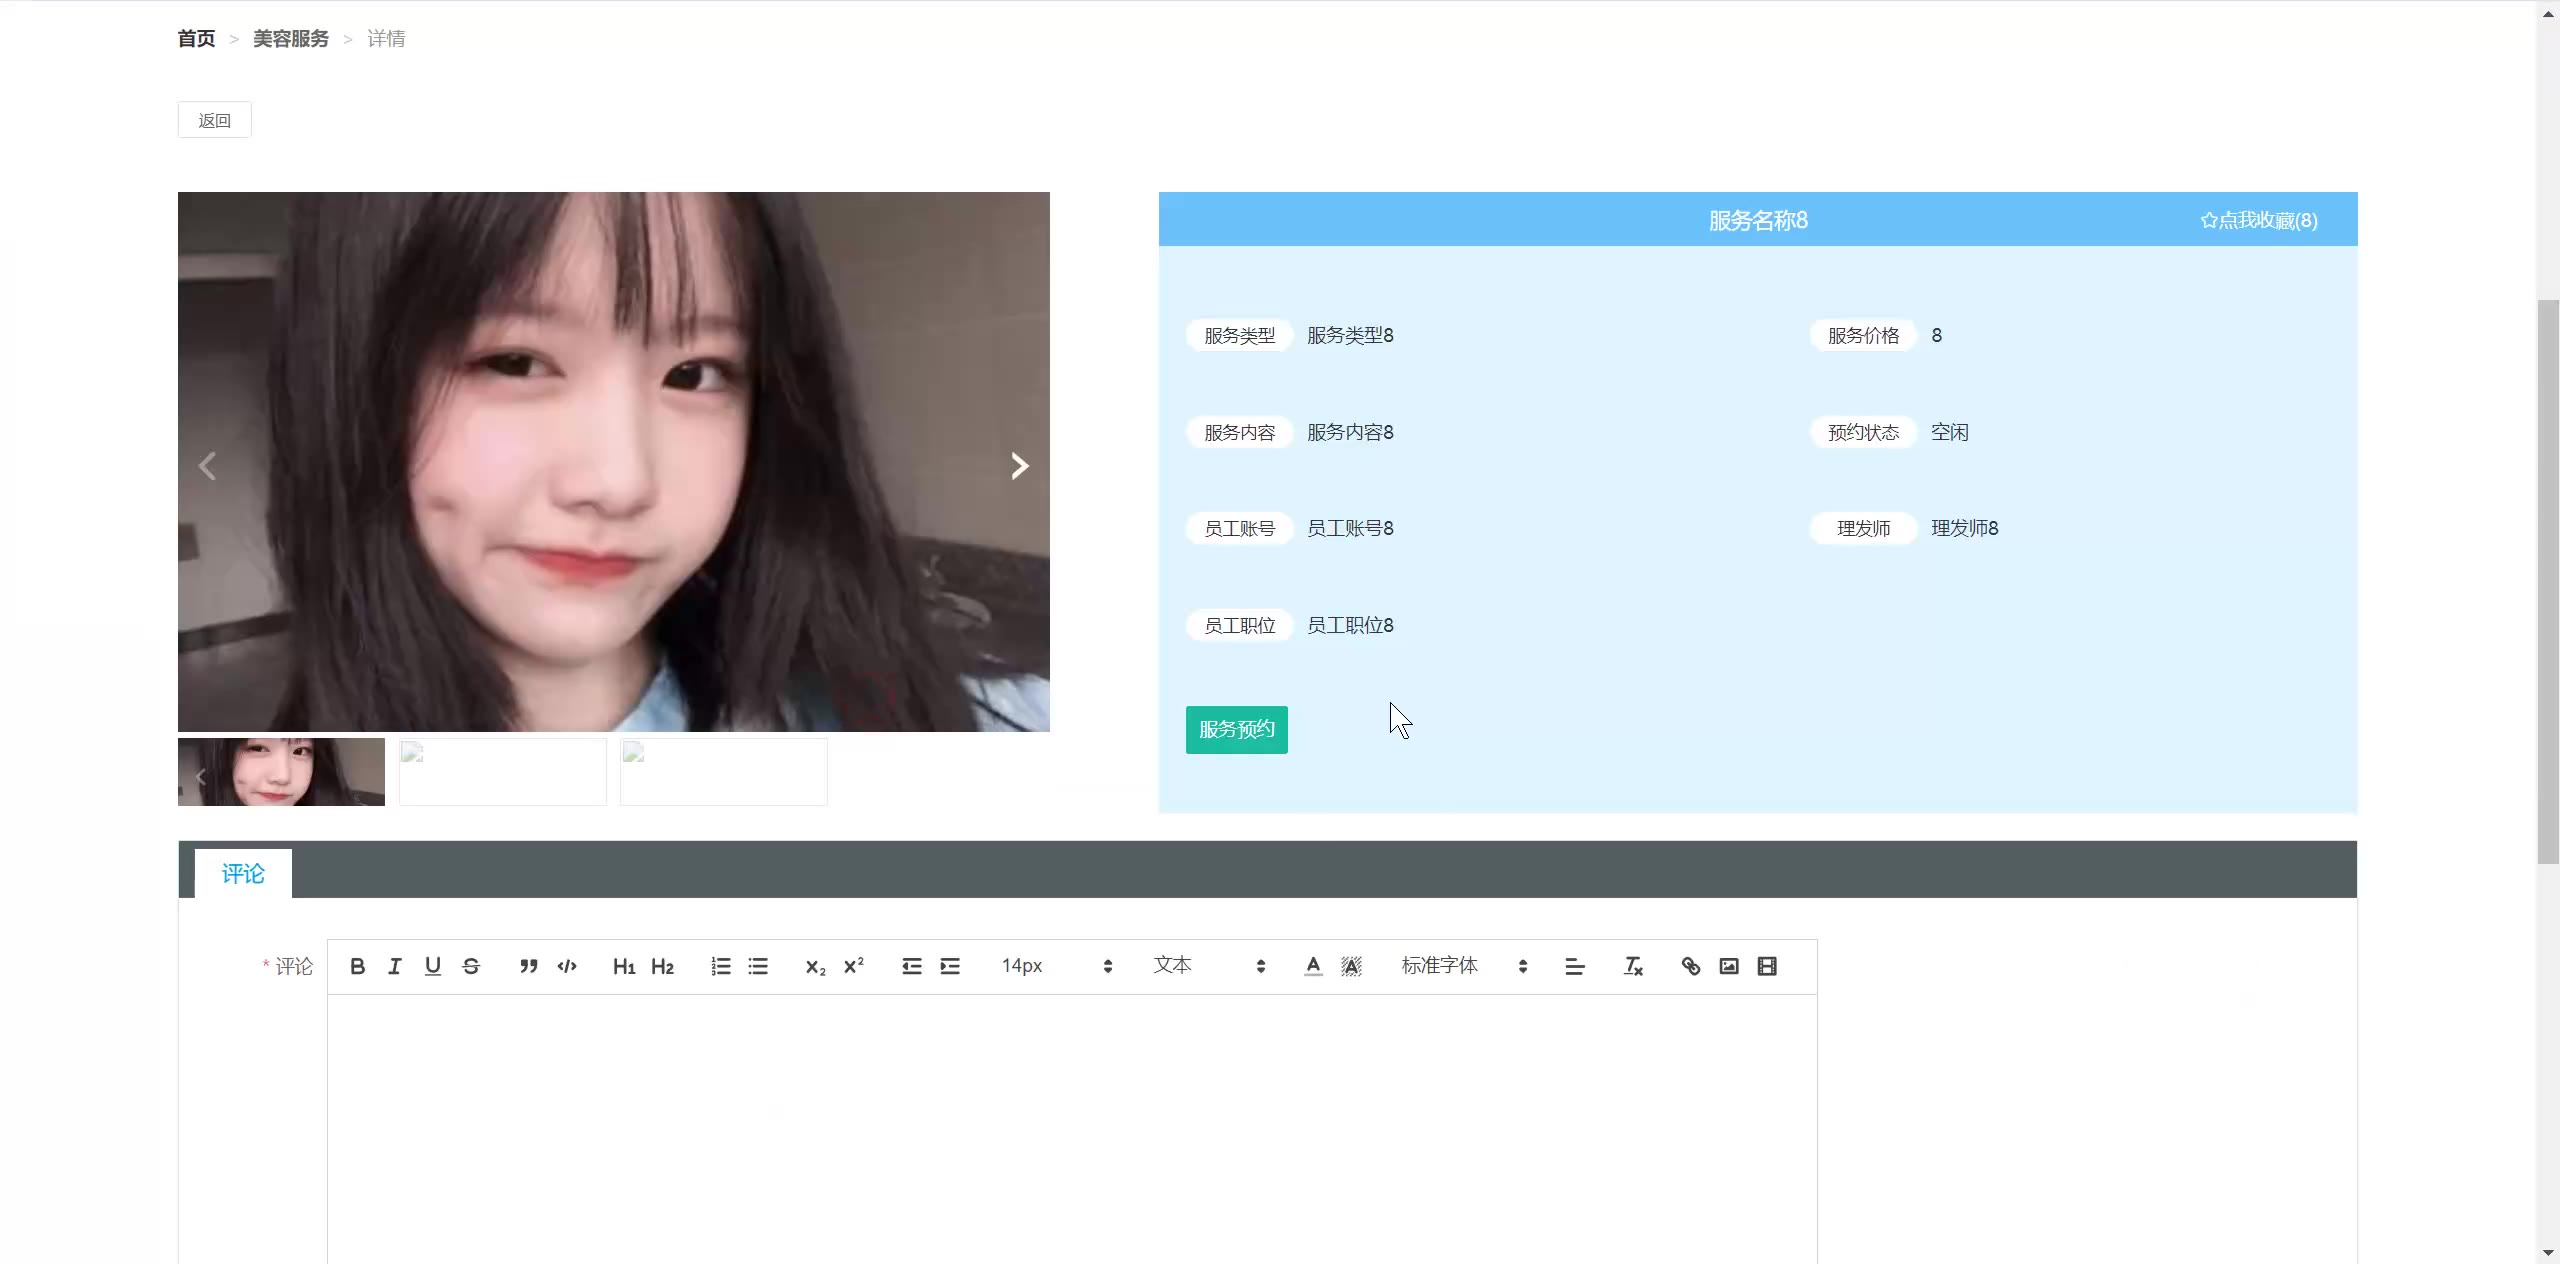The width and height of the screenshot is (2560, 1264).
Task: Show next carousel image
Action: tap(1019, 466)
